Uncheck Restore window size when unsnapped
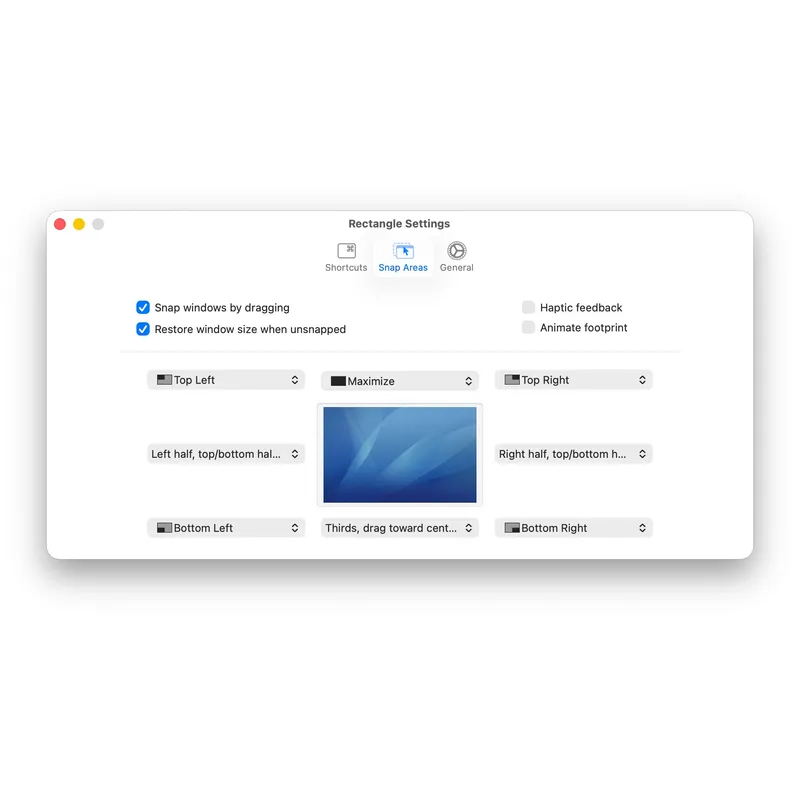The width and height of the screenshot is (800, 800). (143, 329)
